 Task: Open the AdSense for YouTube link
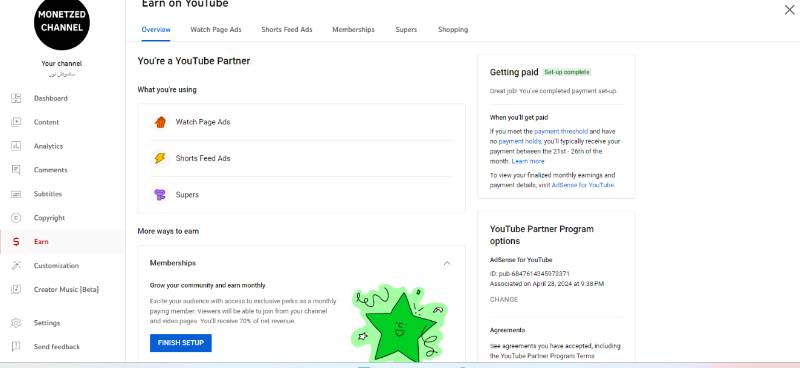pos(583,185)
